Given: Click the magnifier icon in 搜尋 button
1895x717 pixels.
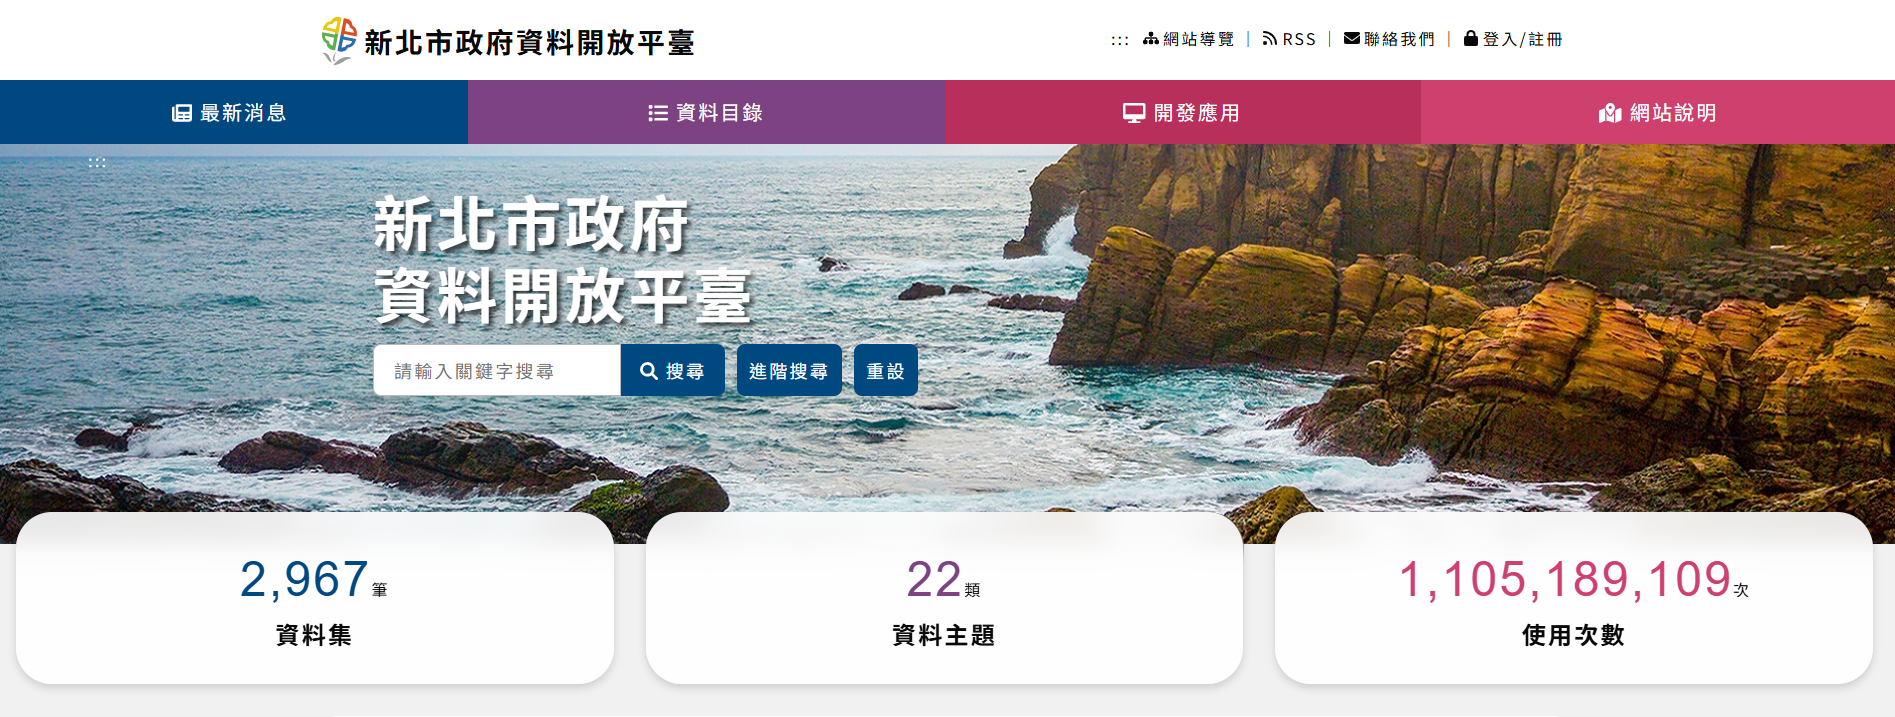Looking at the screenshot, I should coord(649,371).
